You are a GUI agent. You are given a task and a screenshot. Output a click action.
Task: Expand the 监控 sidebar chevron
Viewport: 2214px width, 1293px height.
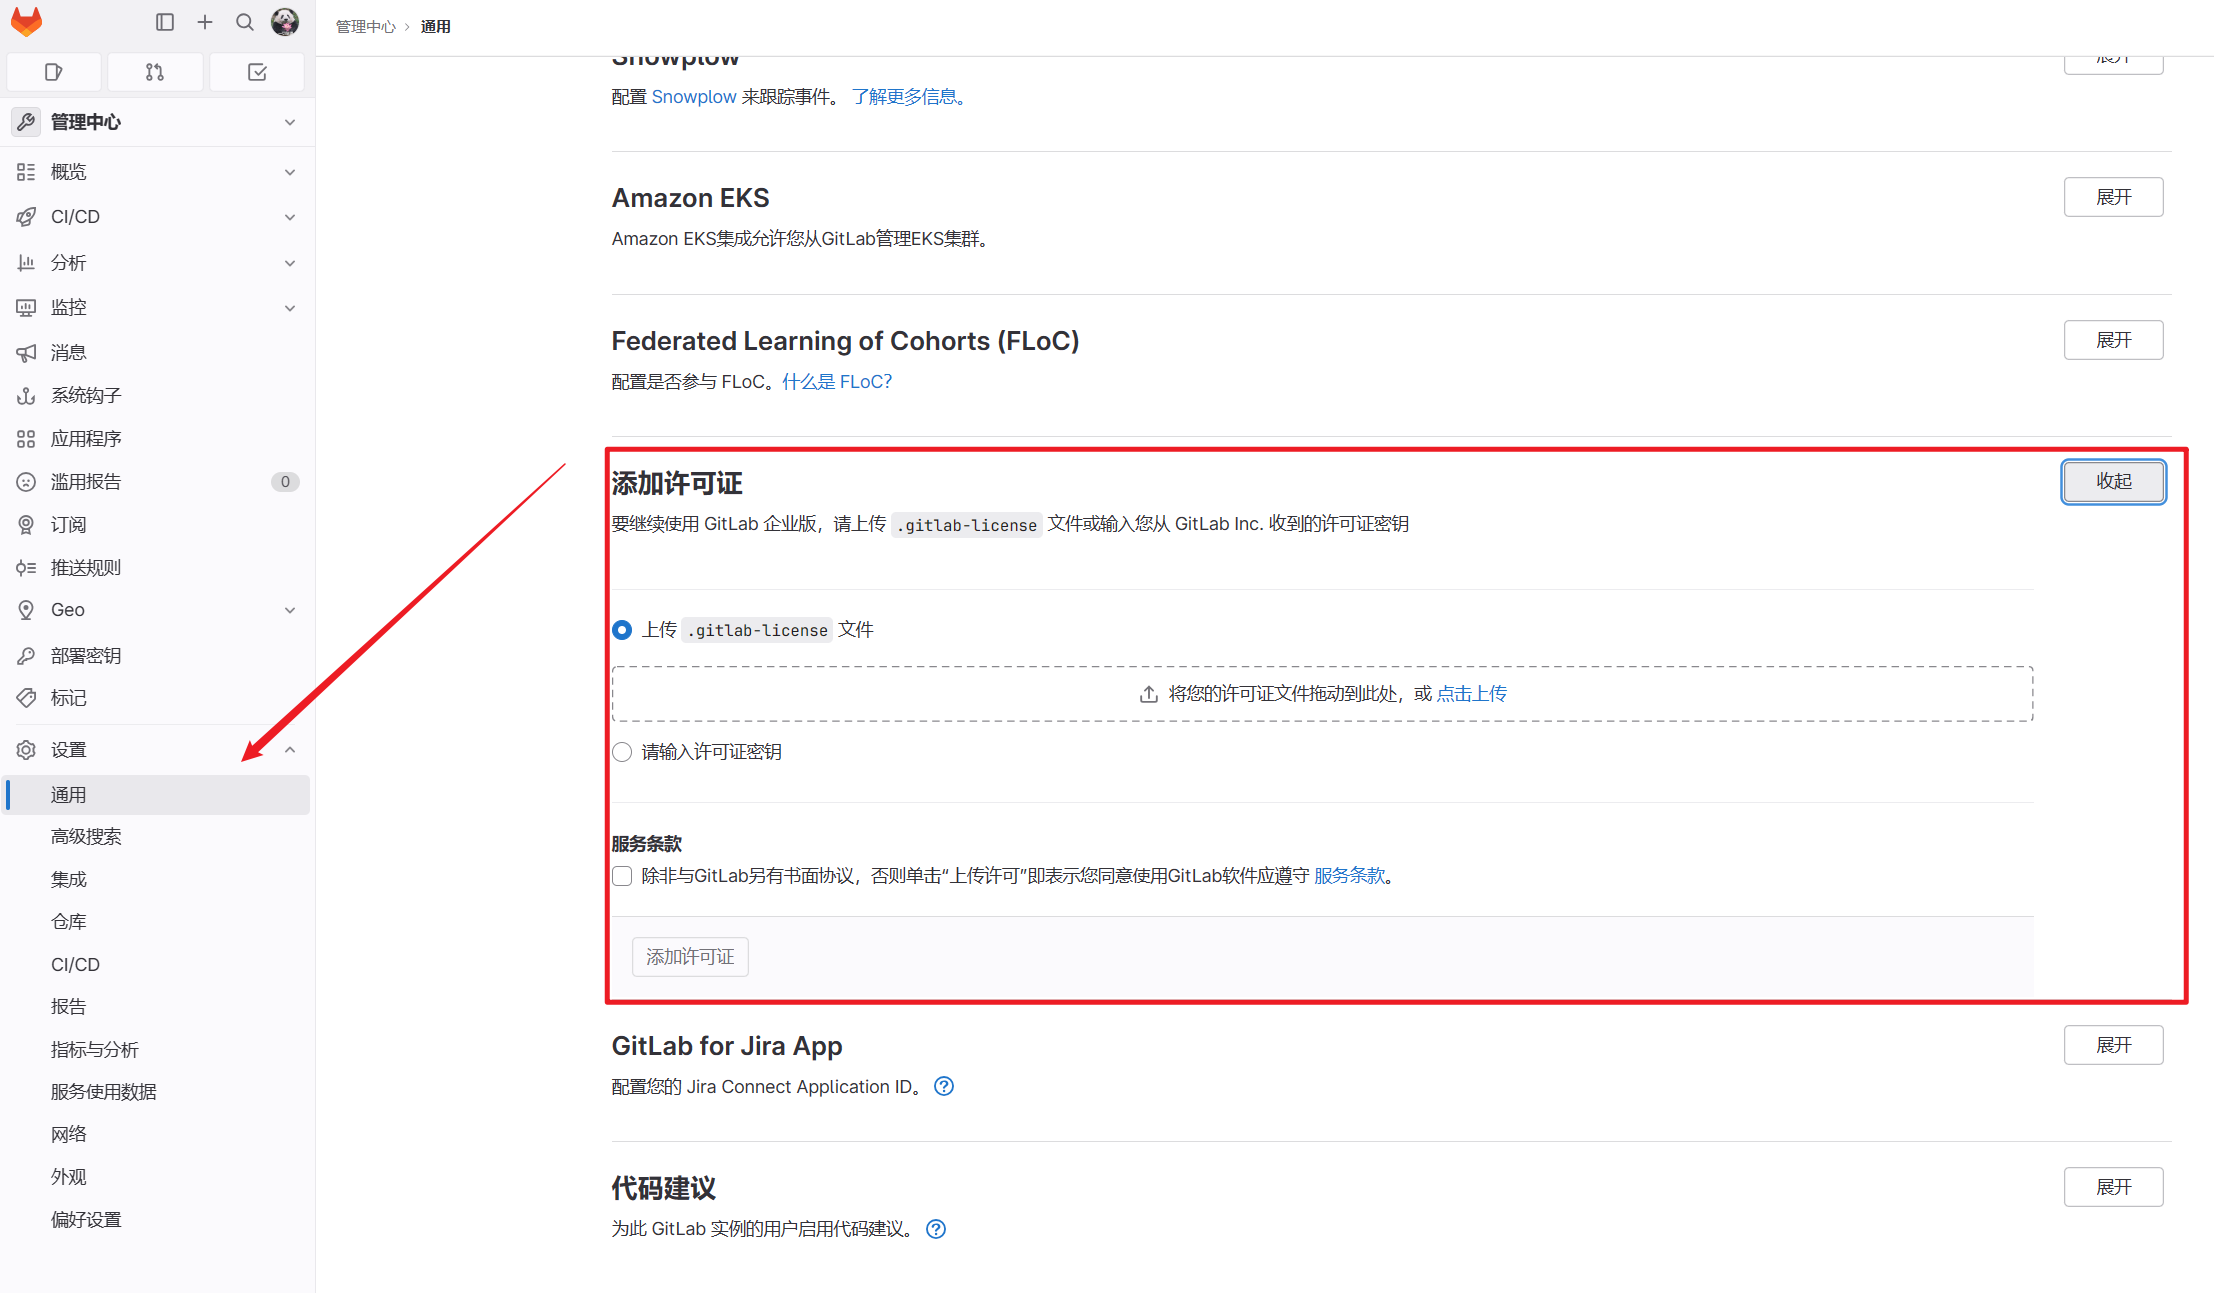tap(290, 308)
